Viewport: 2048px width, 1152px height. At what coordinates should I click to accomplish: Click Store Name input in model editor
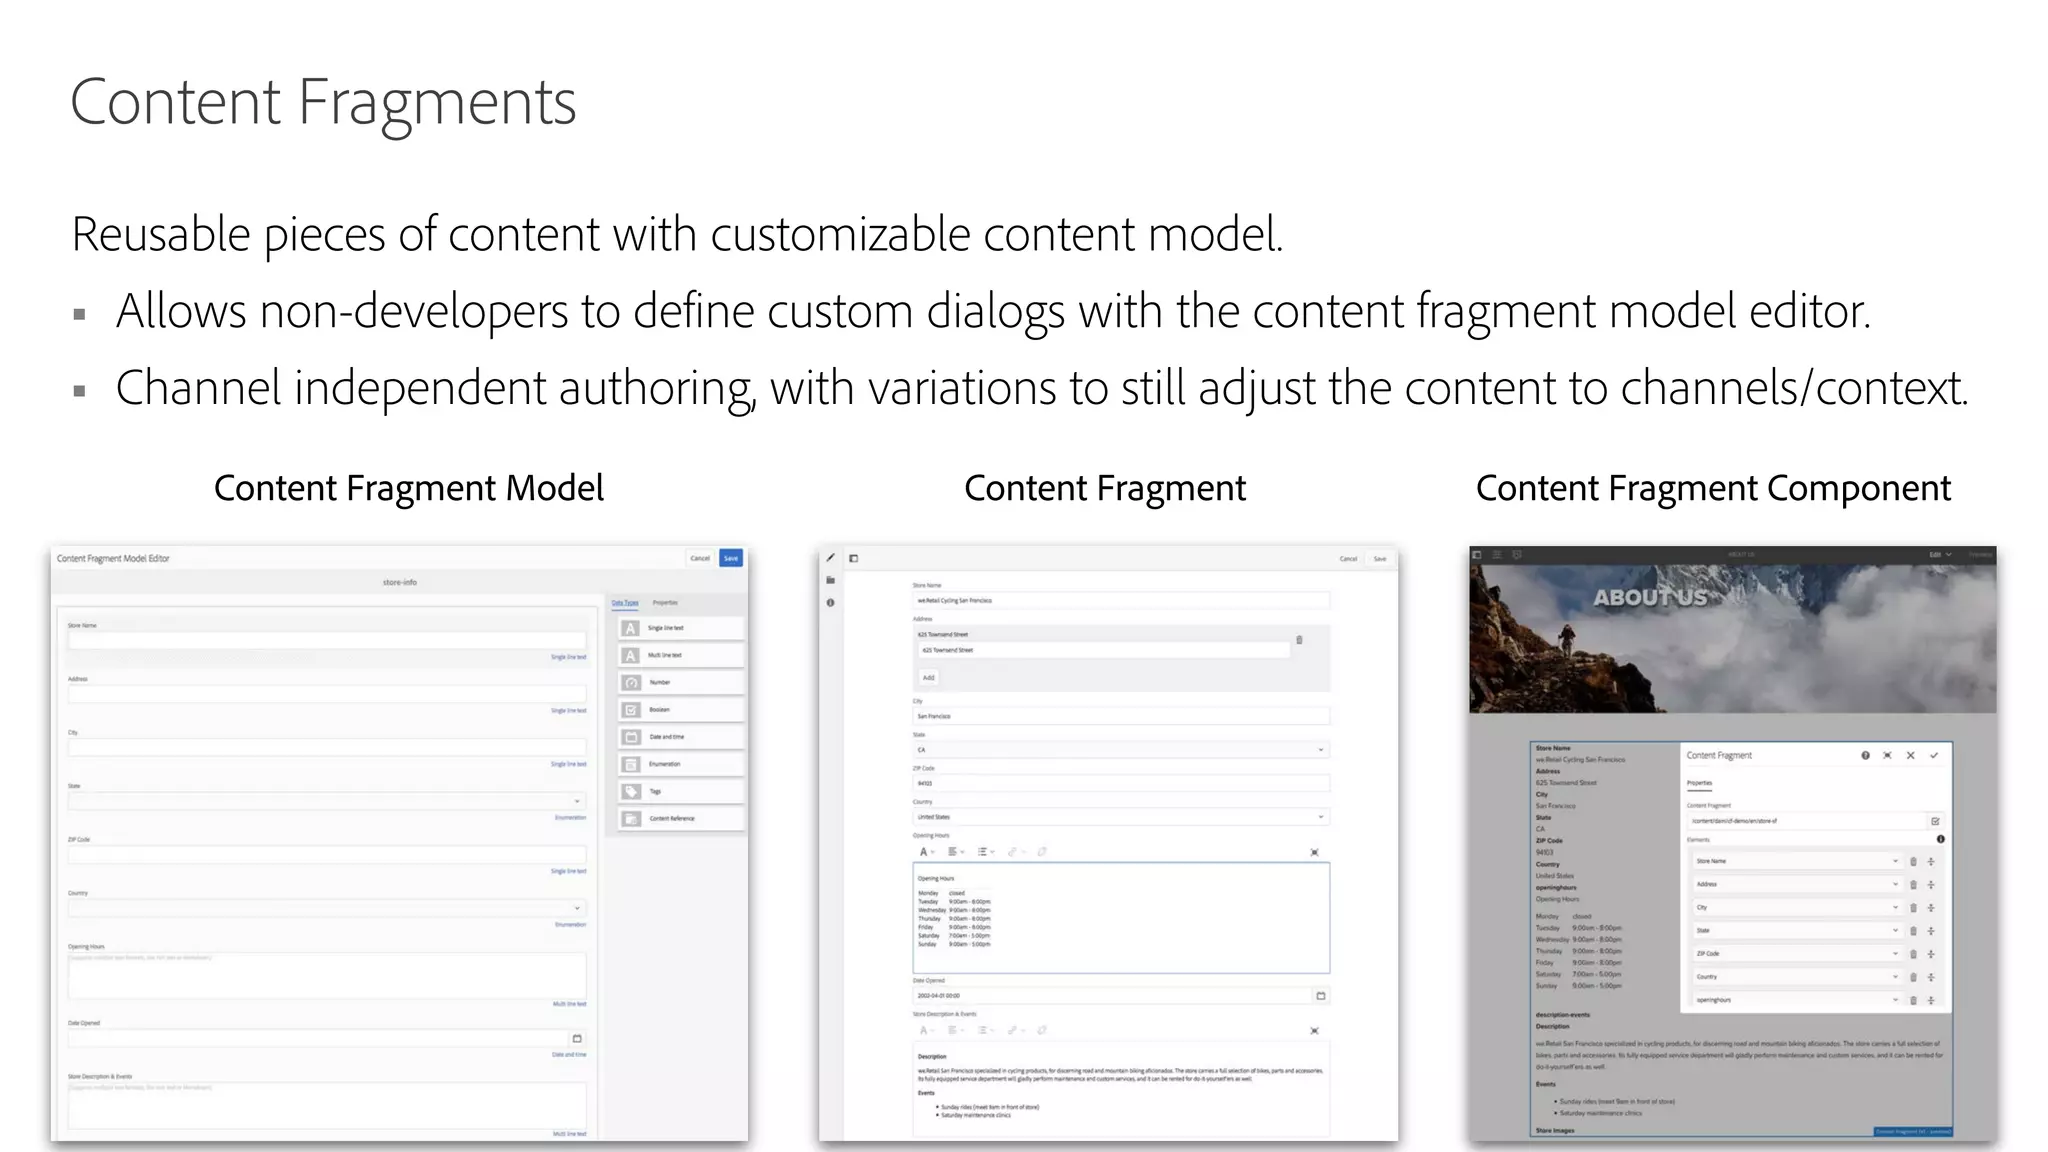tap(327, 640)
